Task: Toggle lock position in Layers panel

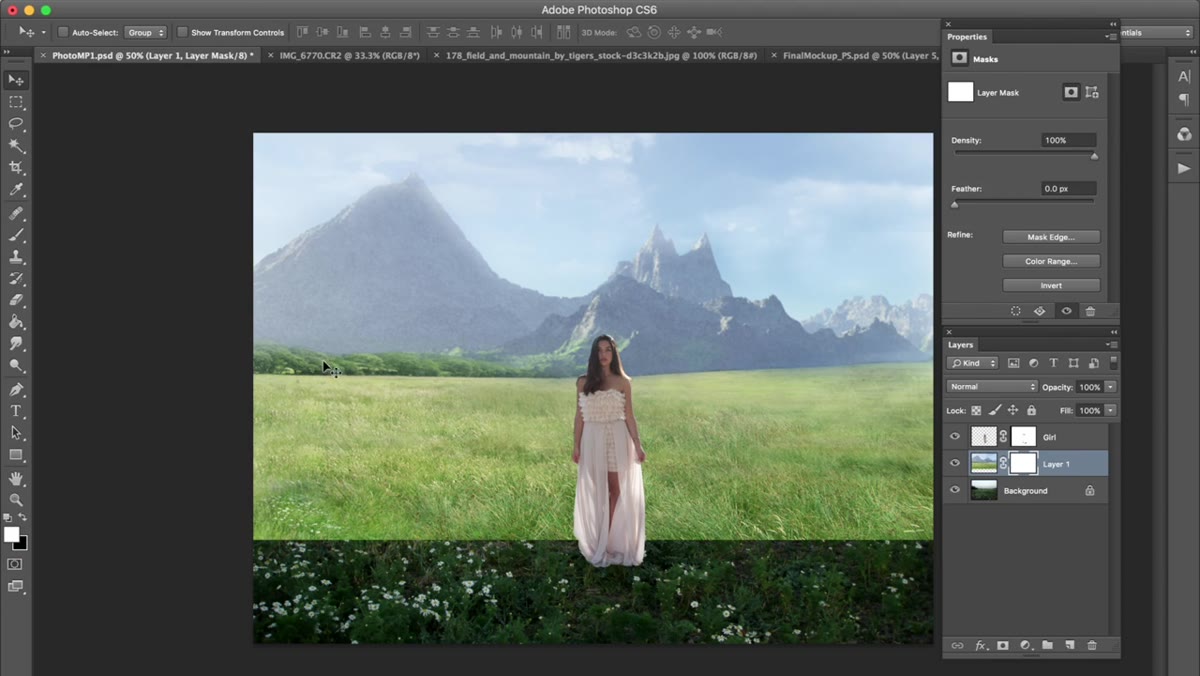Action: click(1012, 411)
